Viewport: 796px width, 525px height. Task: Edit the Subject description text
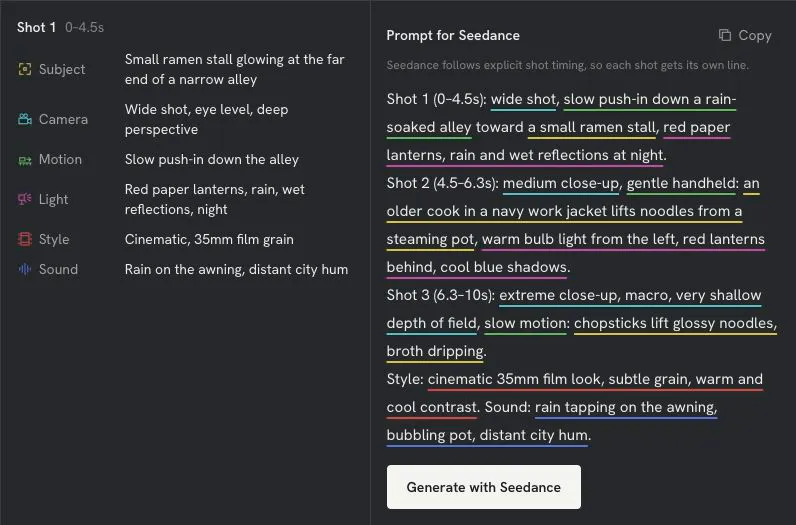click(235, 69)
